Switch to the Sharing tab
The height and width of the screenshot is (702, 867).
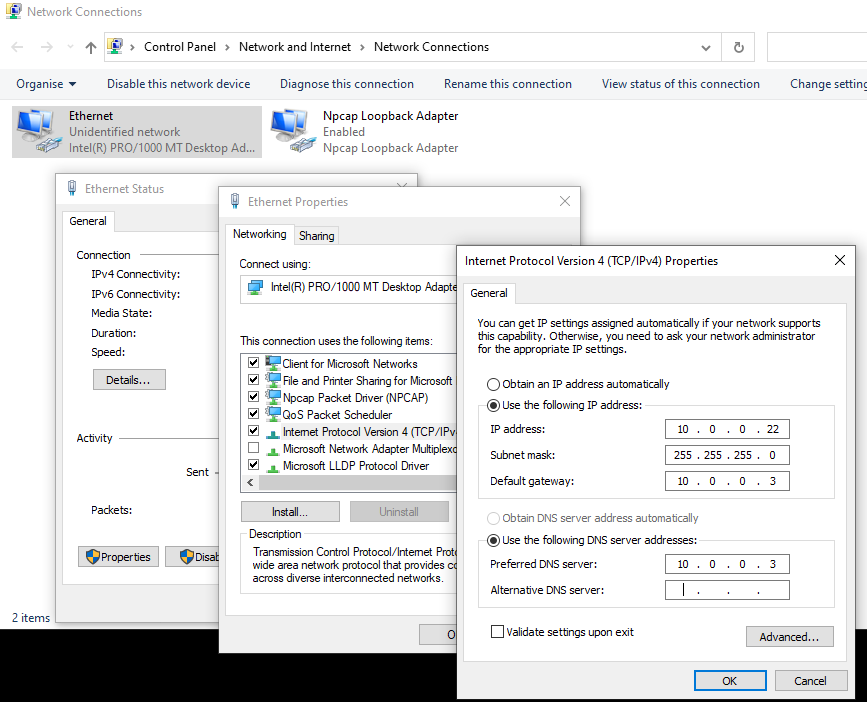[x=316, y=235]
